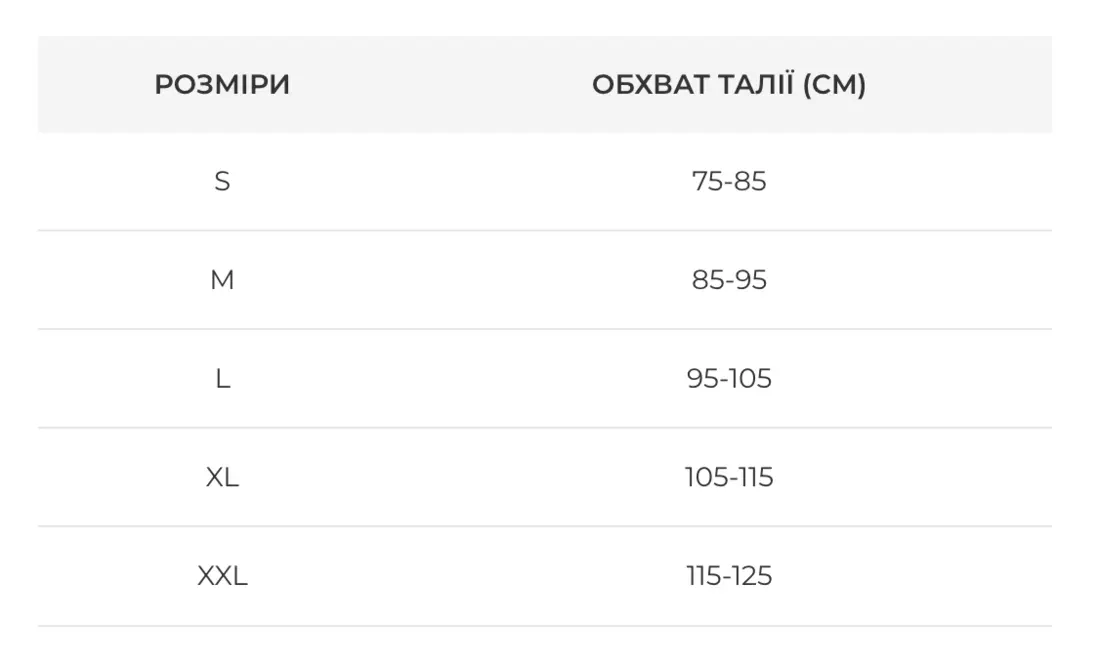This screenshot has width=1100, height=666.
Task: Click the divider line between L and XL rows
Action: click(x=545, y=428)
